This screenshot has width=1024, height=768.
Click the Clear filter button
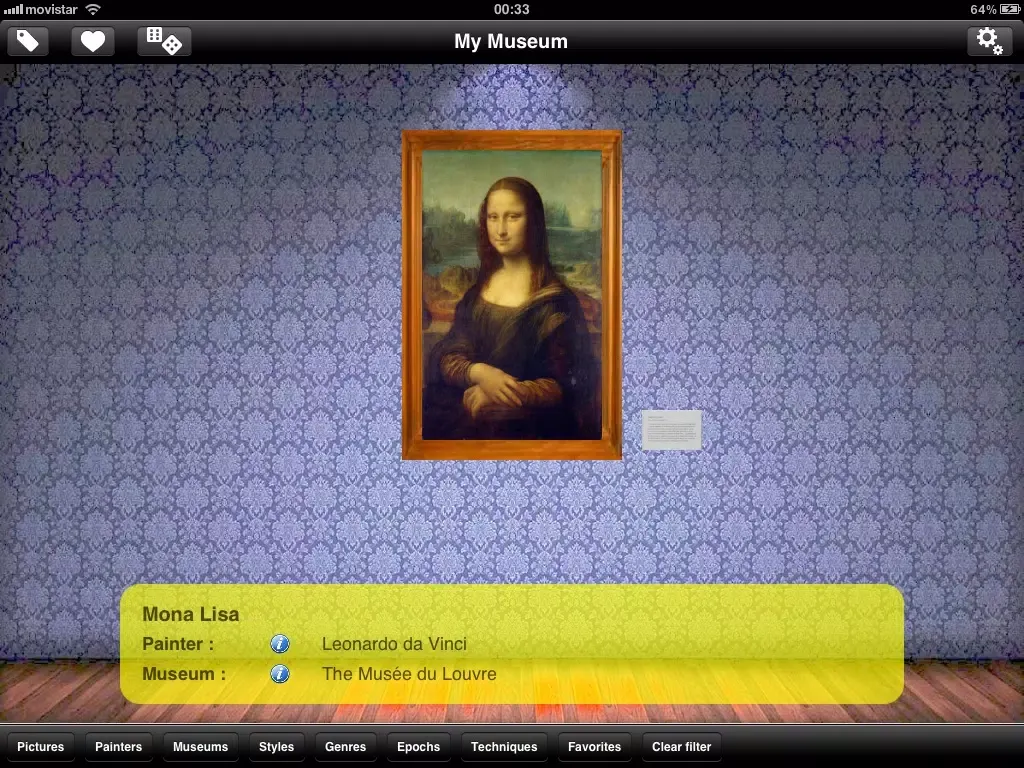click(x=681, y=746)
